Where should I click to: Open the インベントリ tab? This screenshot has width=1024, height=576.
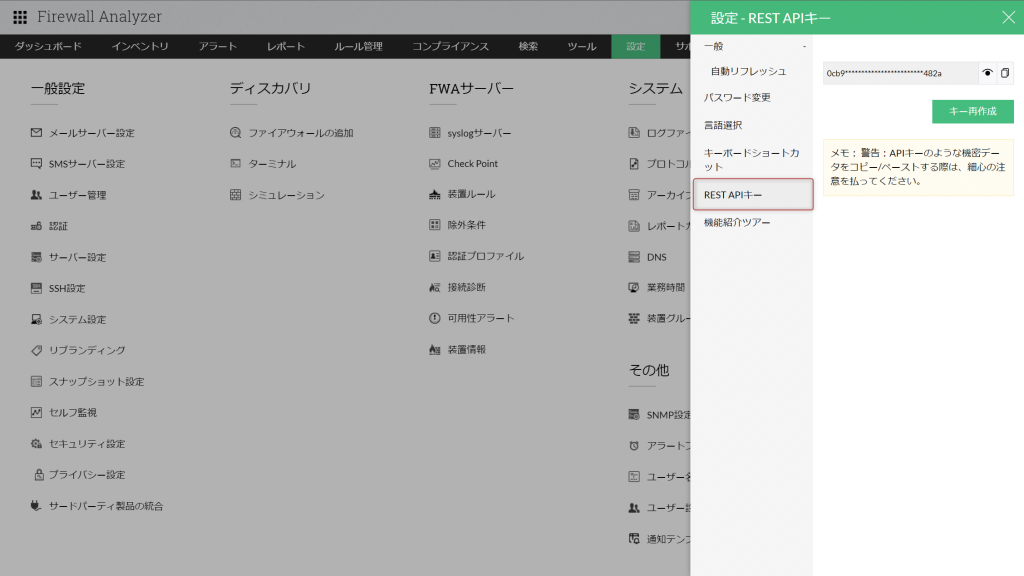(140, 46)
